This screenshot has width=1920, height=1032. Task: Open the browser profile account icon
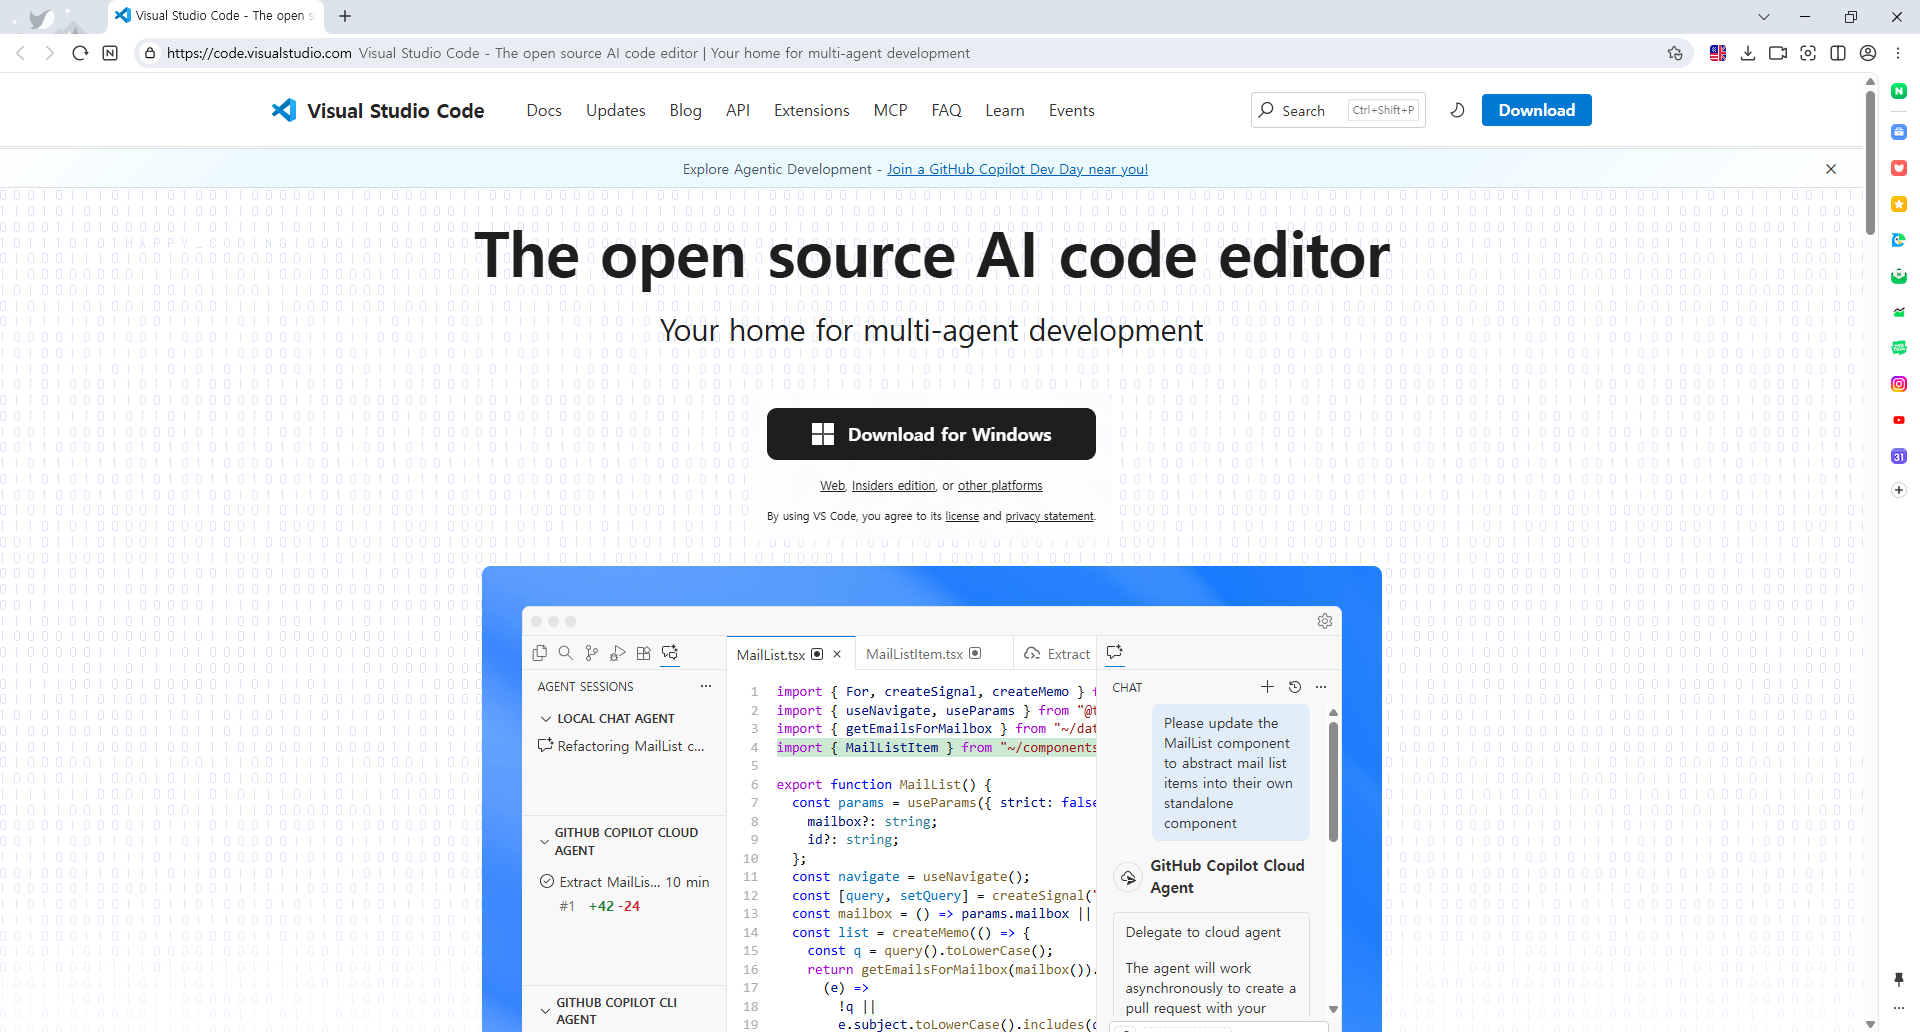[x=1868, y=53]
